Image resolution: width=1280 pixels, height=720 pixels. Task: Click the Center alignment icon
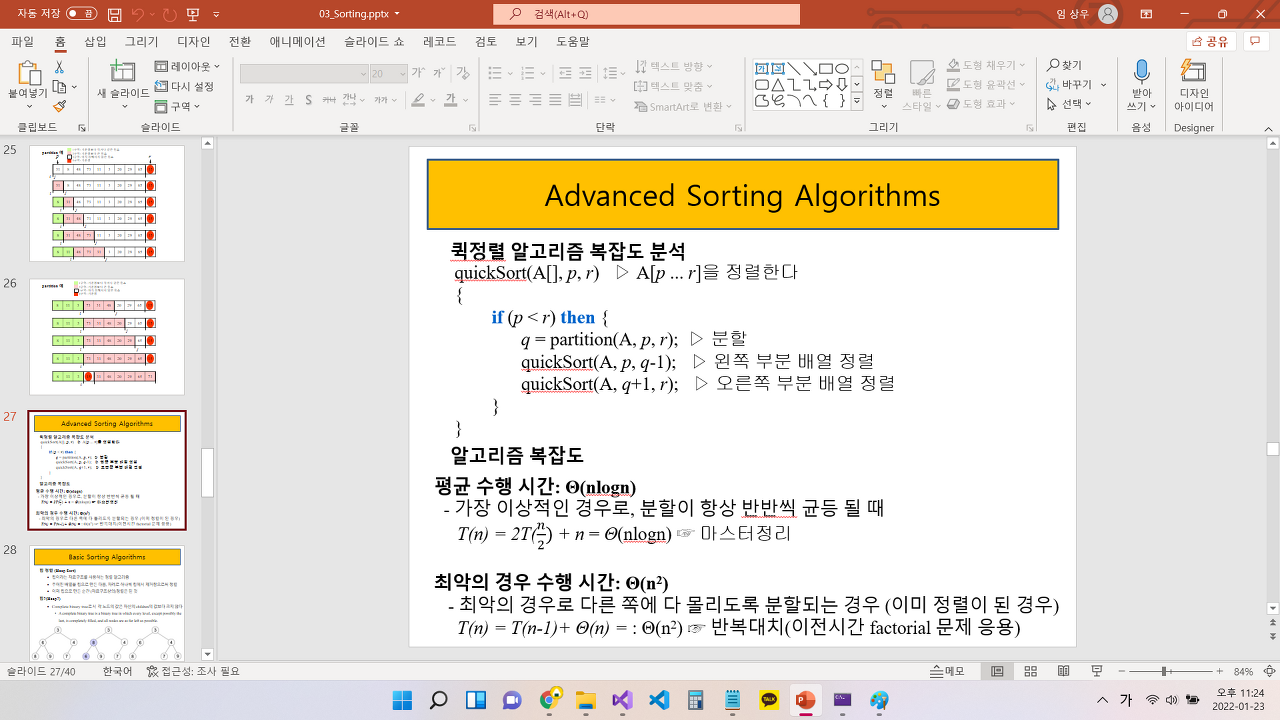tap(515, 100)
